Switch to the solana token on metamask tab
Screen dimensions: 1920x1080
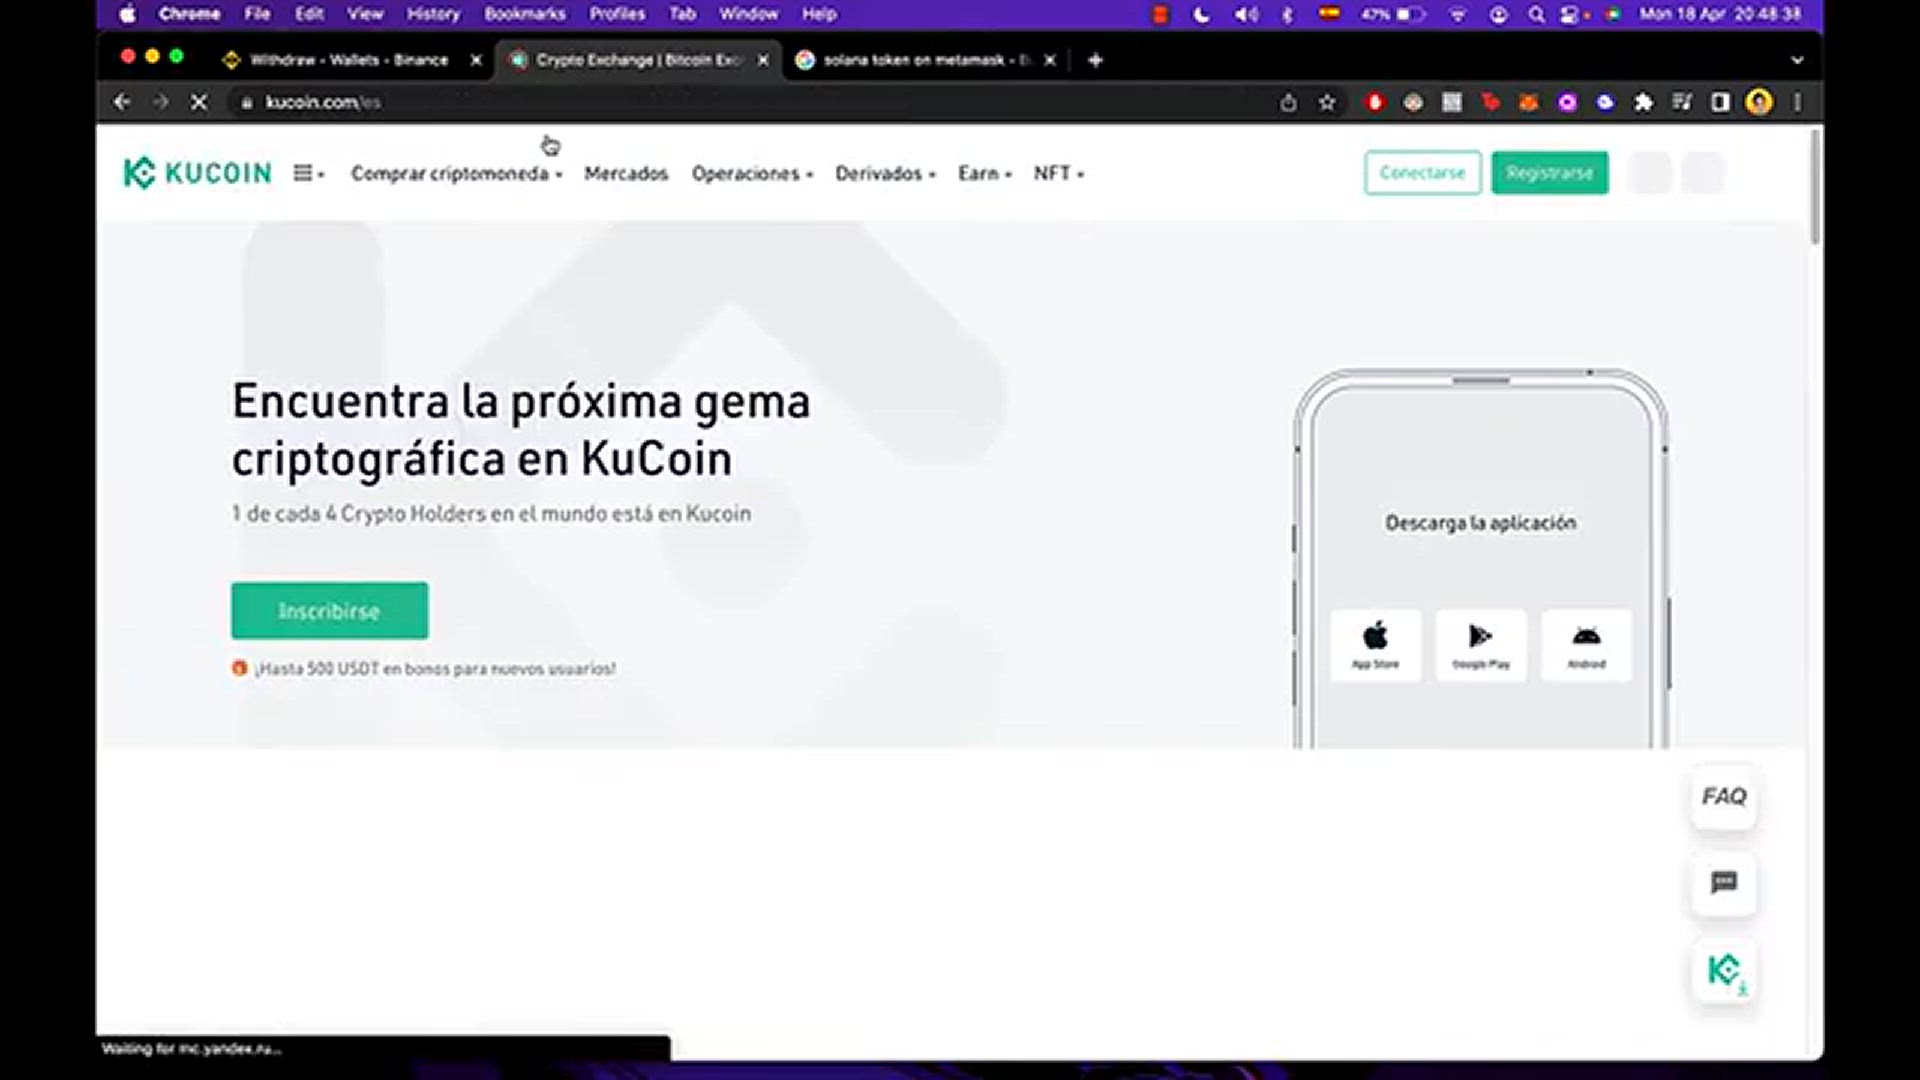926,60
